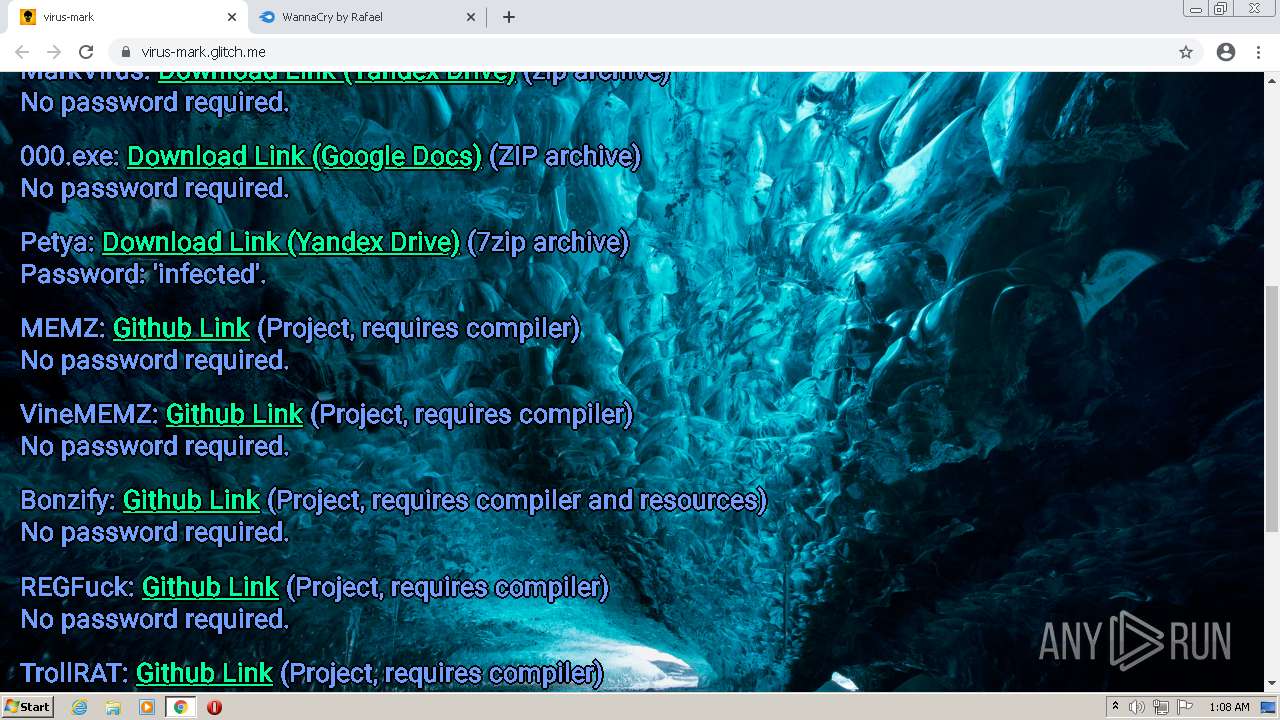Go back to the previous page

tap(22, 52)
